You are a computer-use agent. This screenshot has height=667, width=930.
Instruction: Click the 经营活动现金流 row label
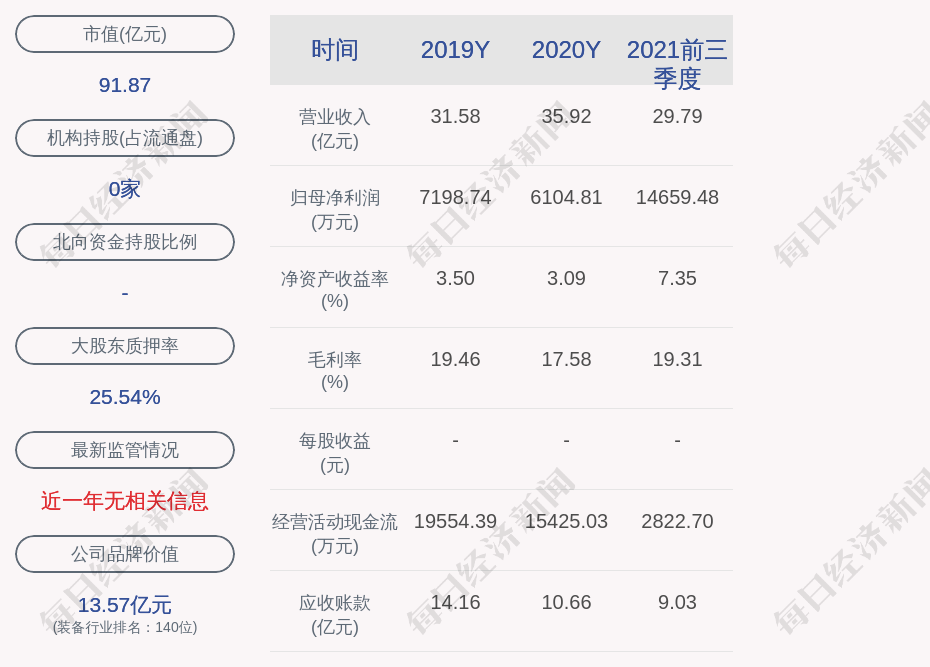(335, 534)
